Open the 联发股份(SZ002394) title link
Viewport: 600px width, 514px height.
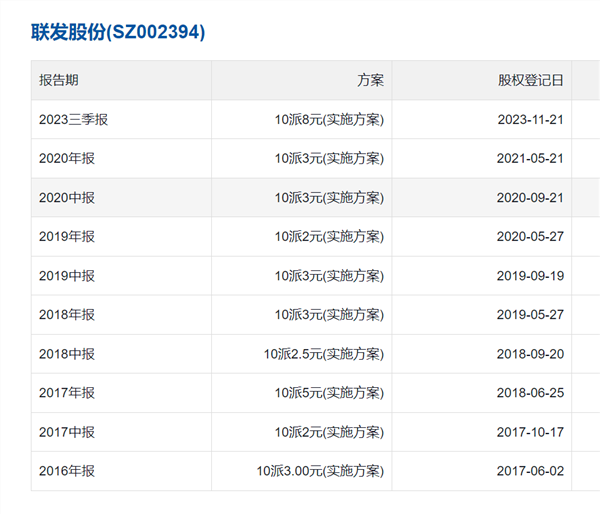pyautogui.click(x=118, y=32)
